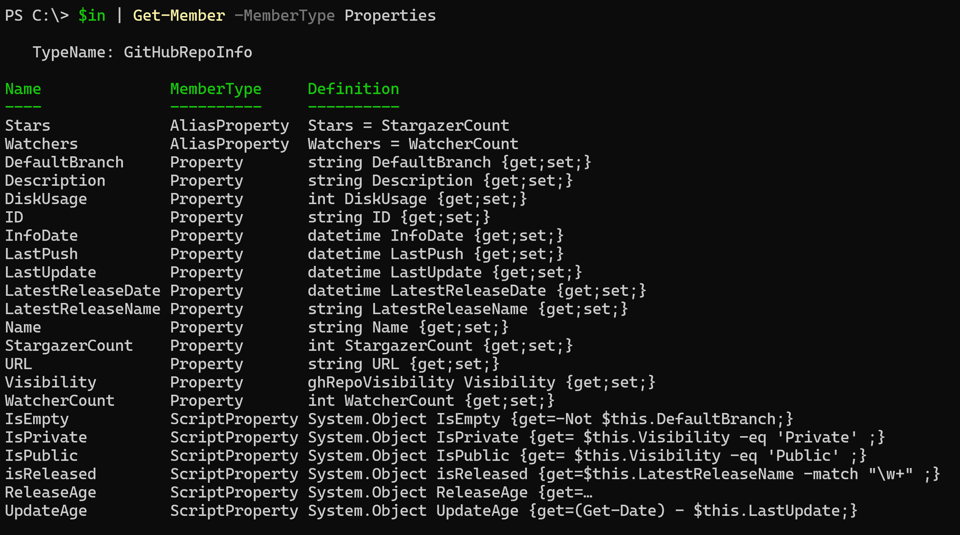Click ScriptProperty in the UpdateAge row

[x=234, y=512]
